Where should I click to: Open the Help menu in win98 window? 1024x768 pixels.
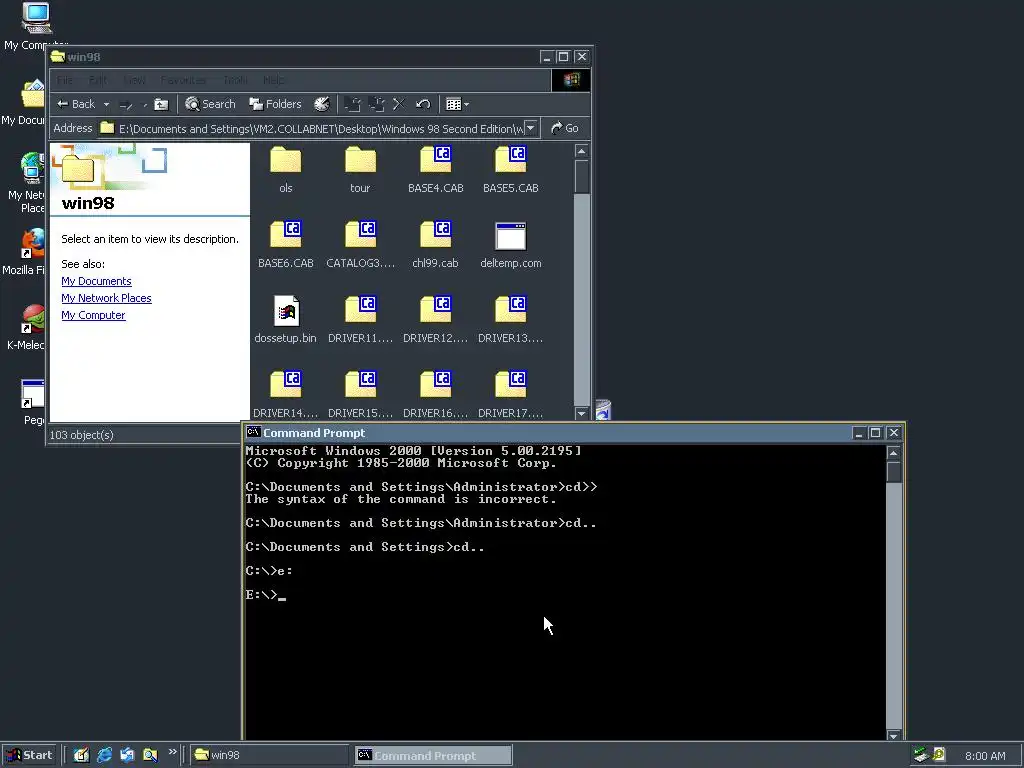coord(274,80)
